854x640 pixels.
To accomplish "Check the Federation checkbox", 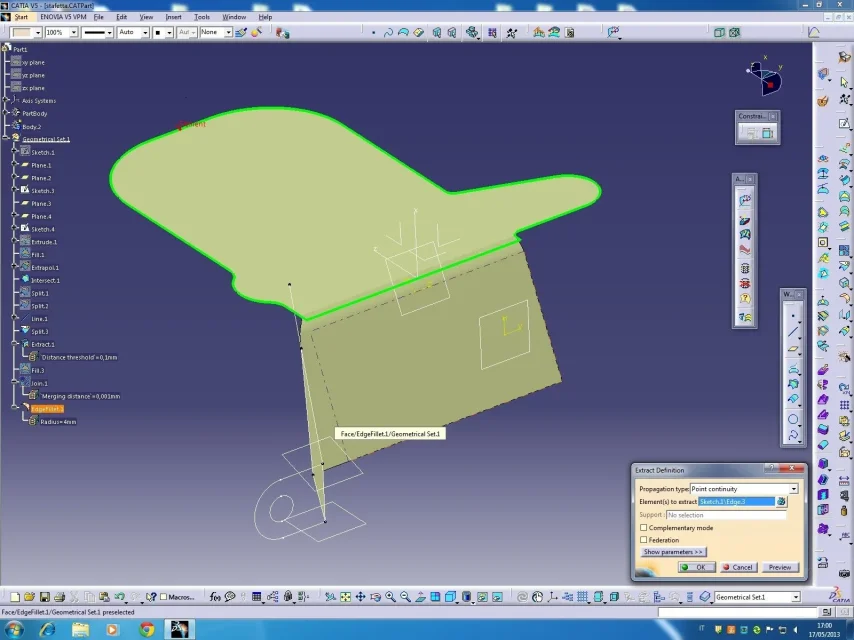I will click(643, 540).
